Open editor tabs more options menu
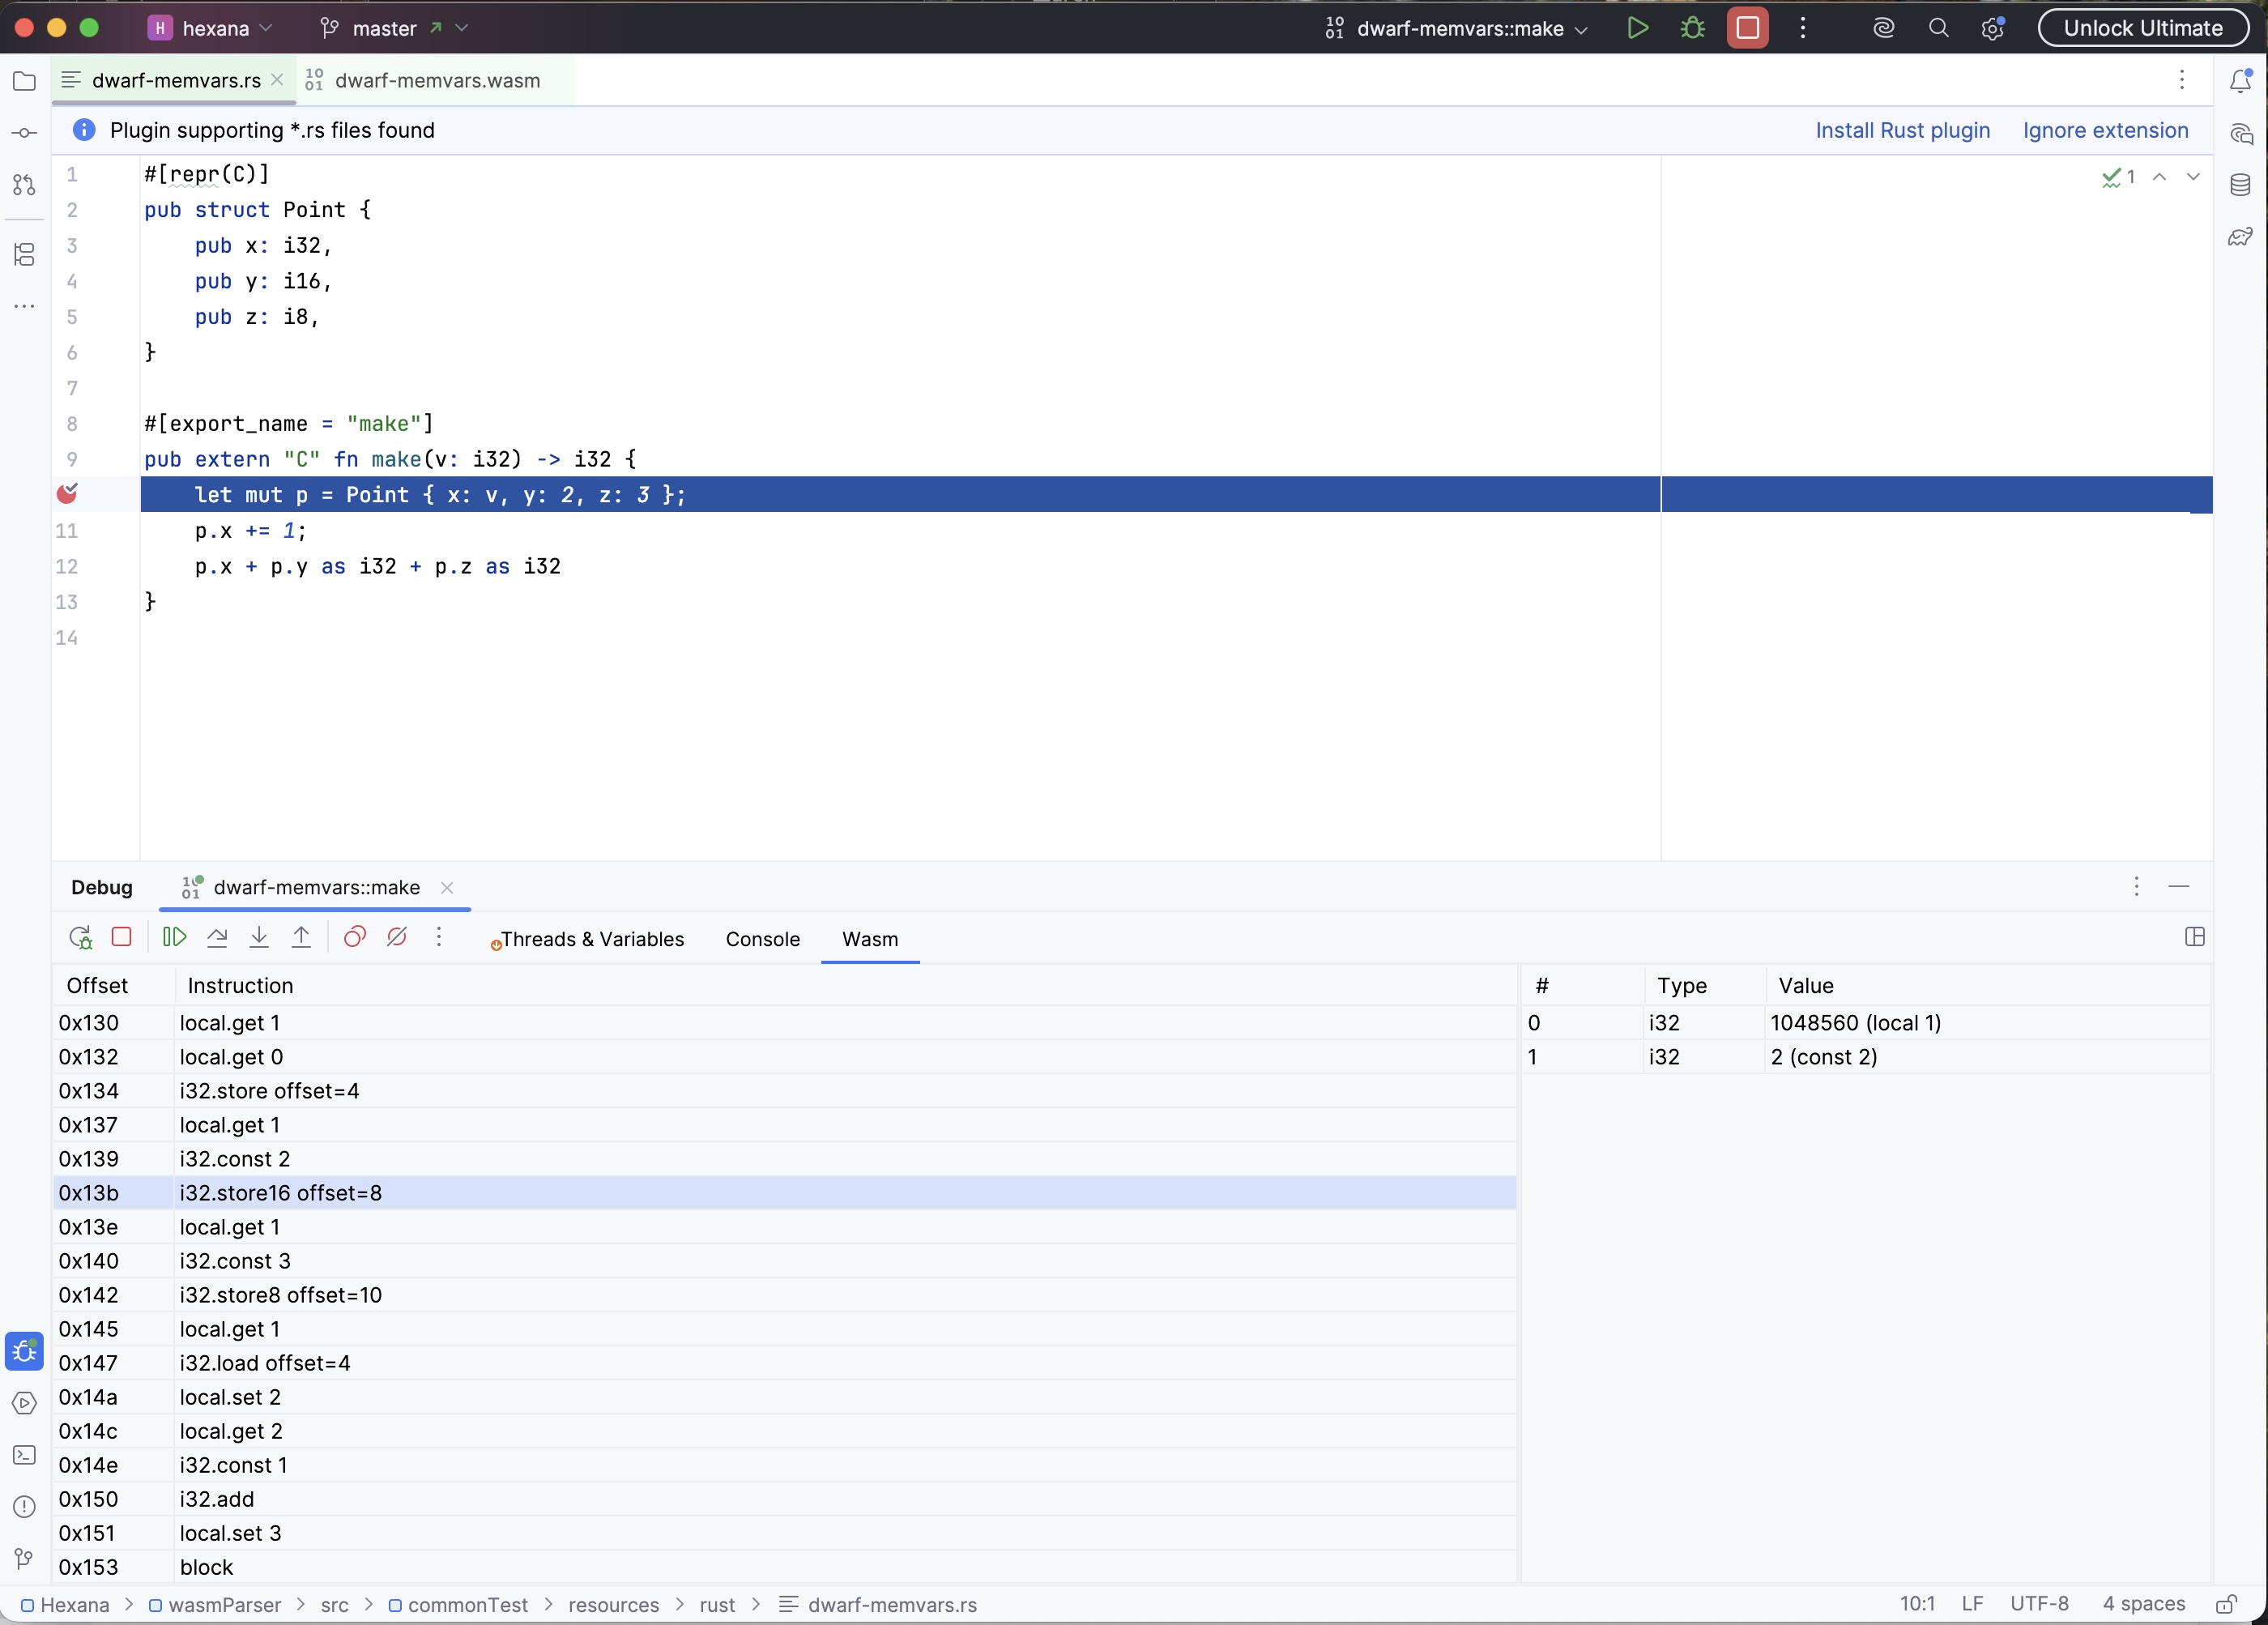Screen dimensions: 2268x1625 point(2182,80)
